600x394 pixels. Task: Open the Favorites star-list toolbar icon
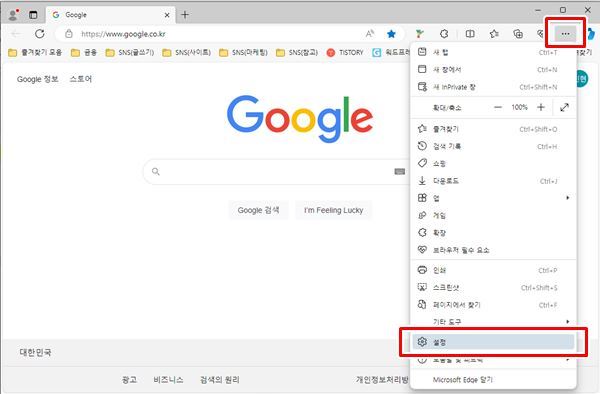(494, 34)
